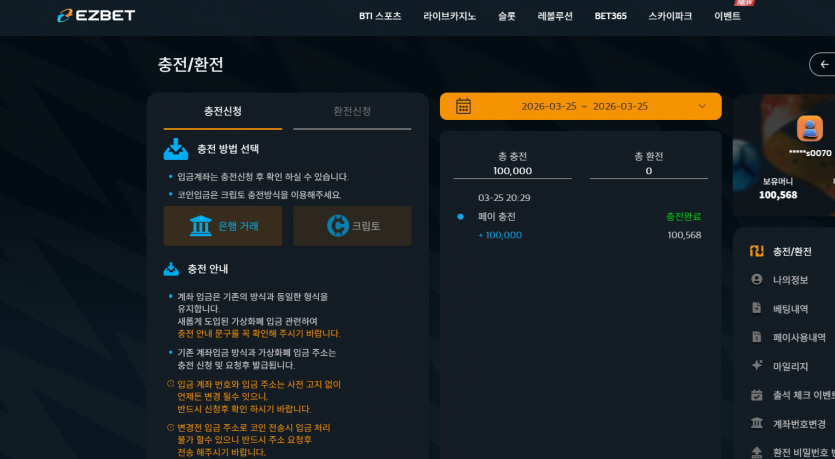Click the back arrow button
The width and height of the screenshot is (835, 459).
(824, 64)
